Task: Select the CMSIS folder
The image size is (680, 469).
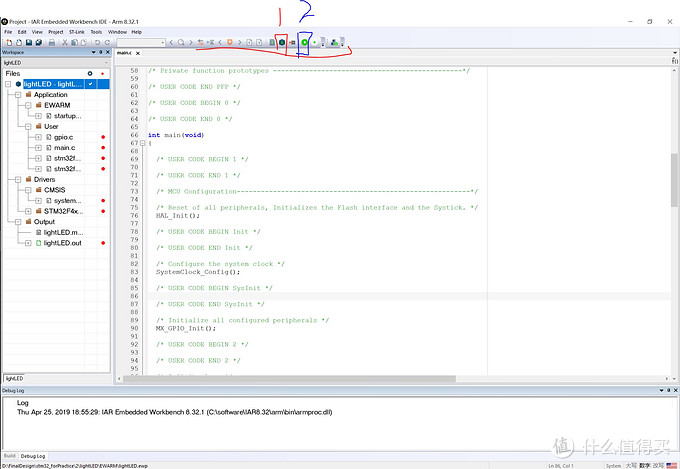Action: tap(55, 190)
